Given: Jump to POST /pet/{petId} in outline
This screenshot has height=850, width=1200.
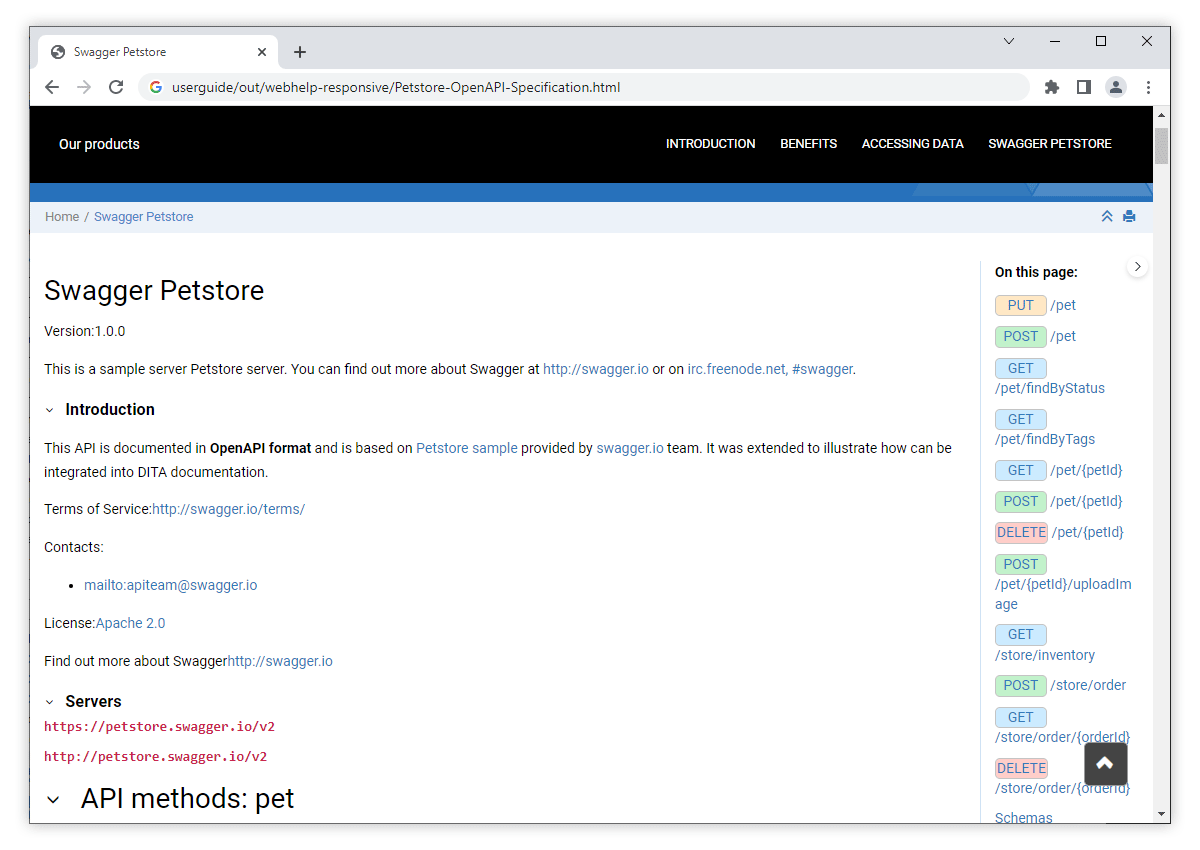Looking at the screenshot, I should 1059,501.
